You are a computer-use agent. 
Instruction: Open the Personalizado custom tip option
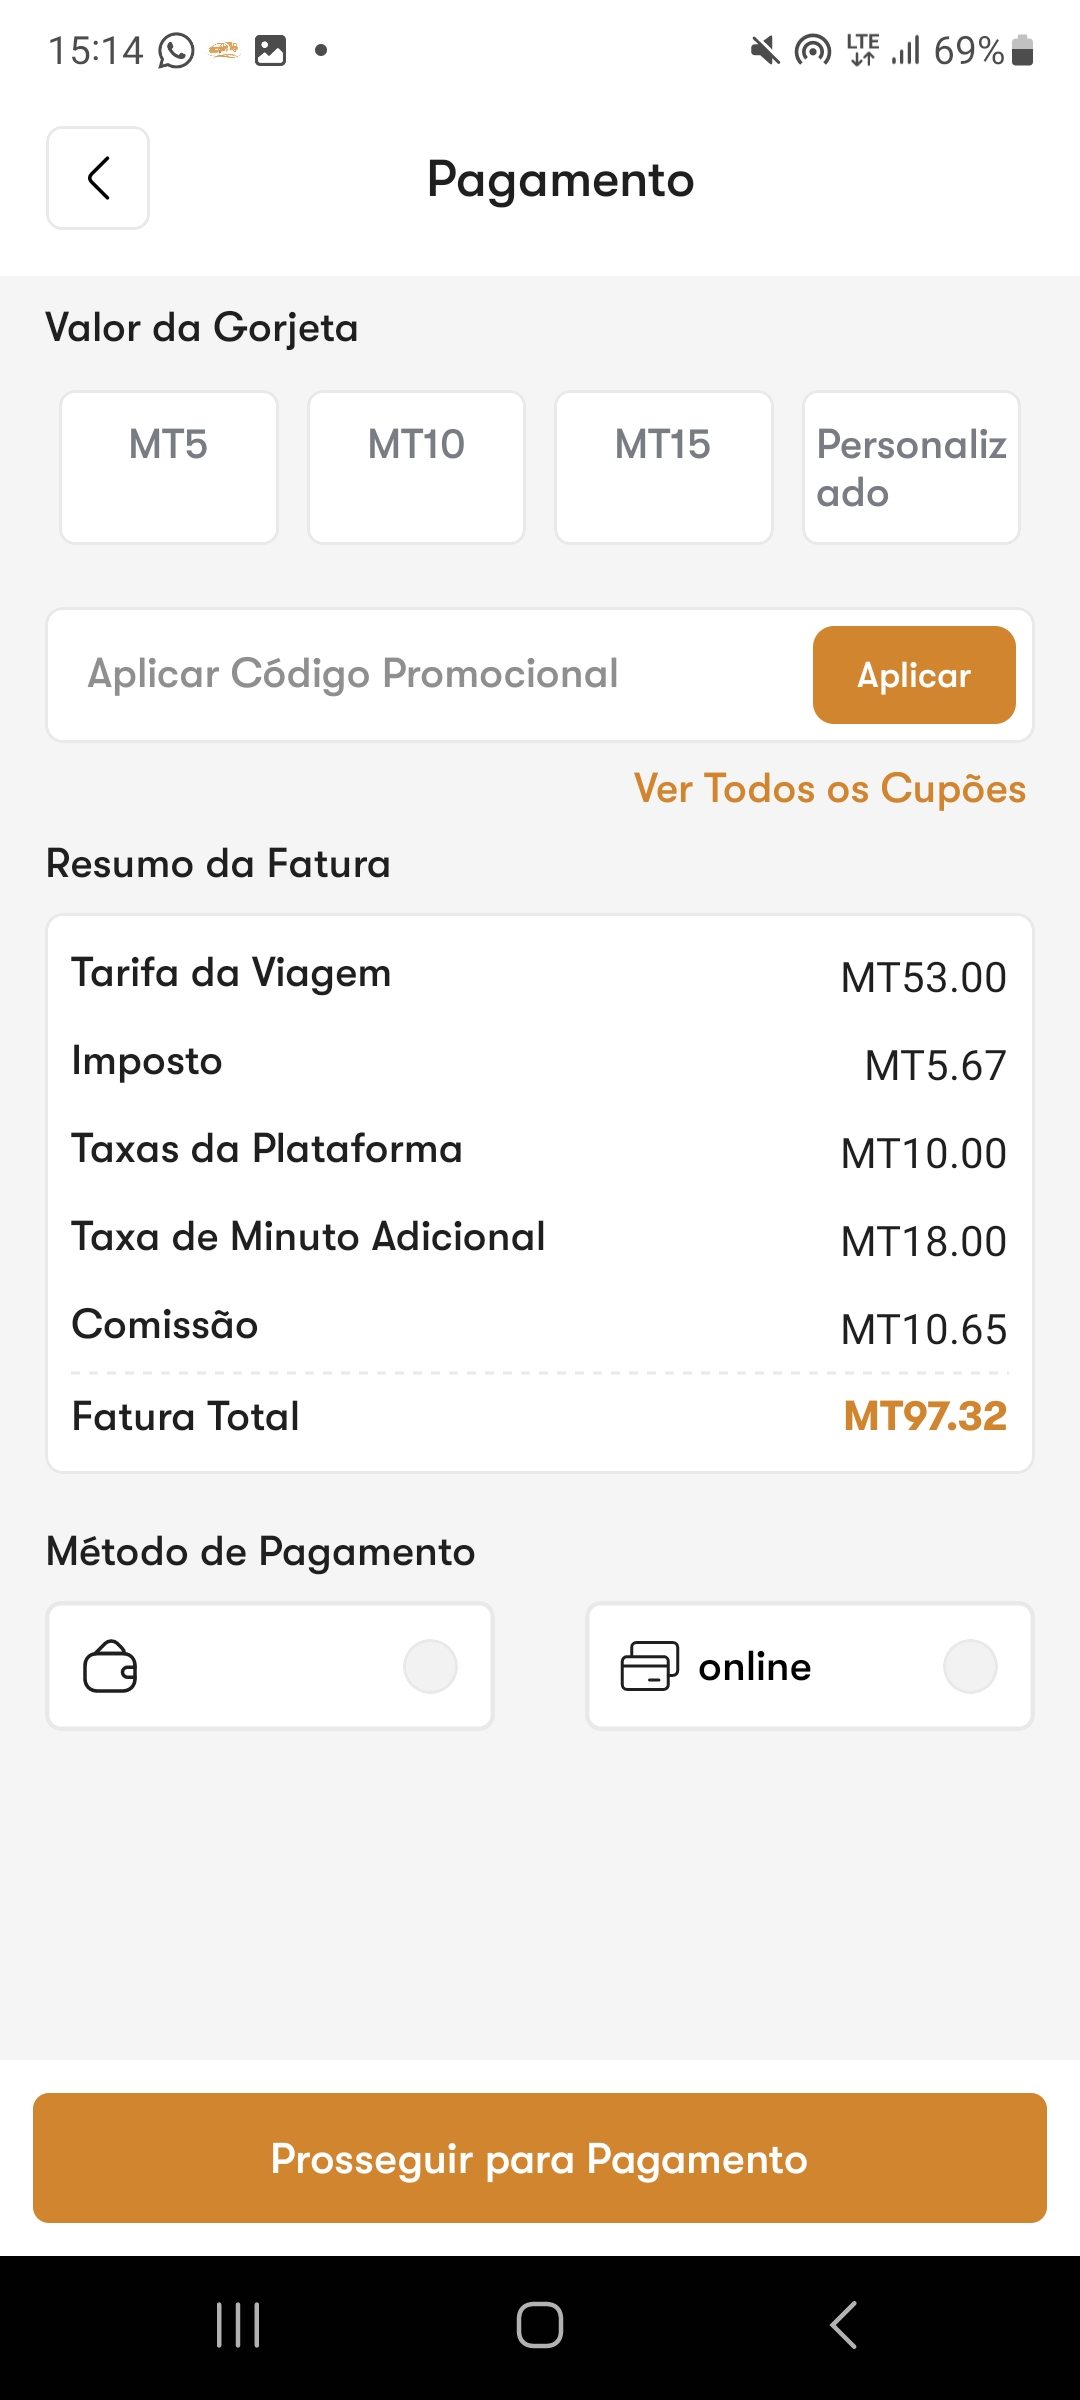(x=911, y=467)
